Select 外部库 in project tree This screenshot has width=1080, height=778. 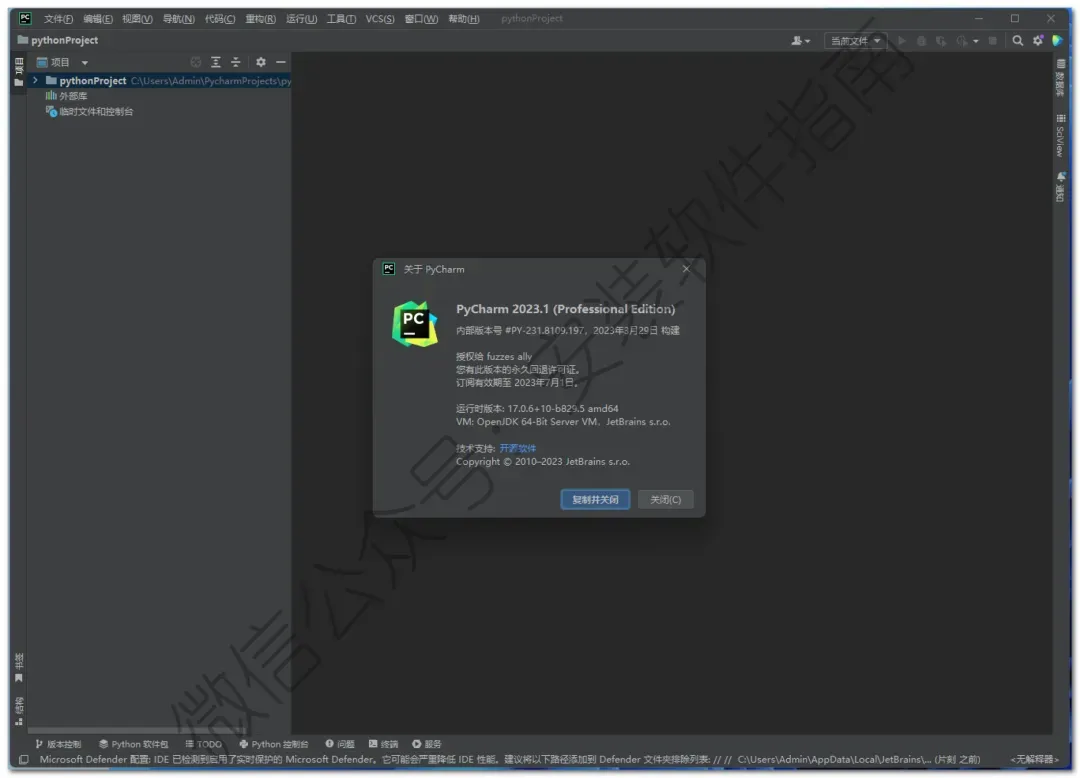coord(66,96)
